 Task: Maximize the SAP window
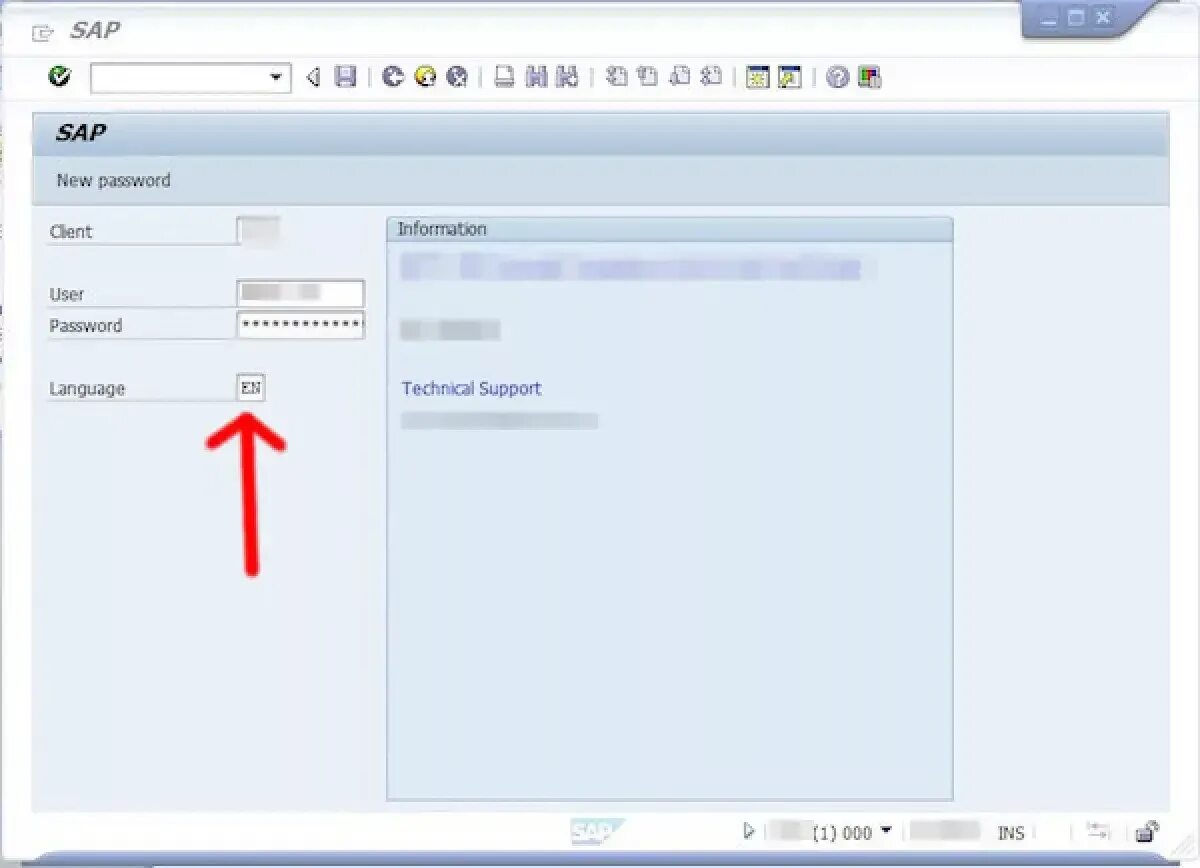click(x=1076, y=17)
